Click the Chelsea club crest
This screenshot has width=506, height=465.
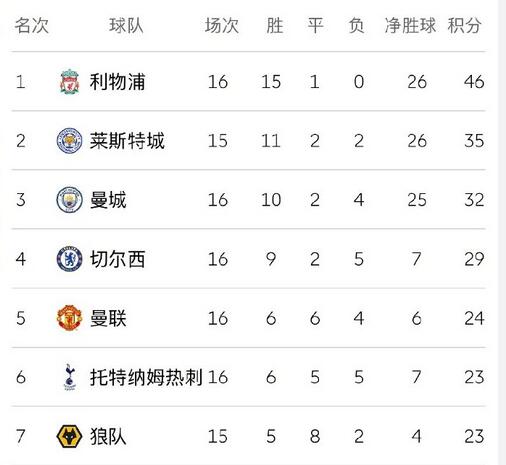point(69,259)
